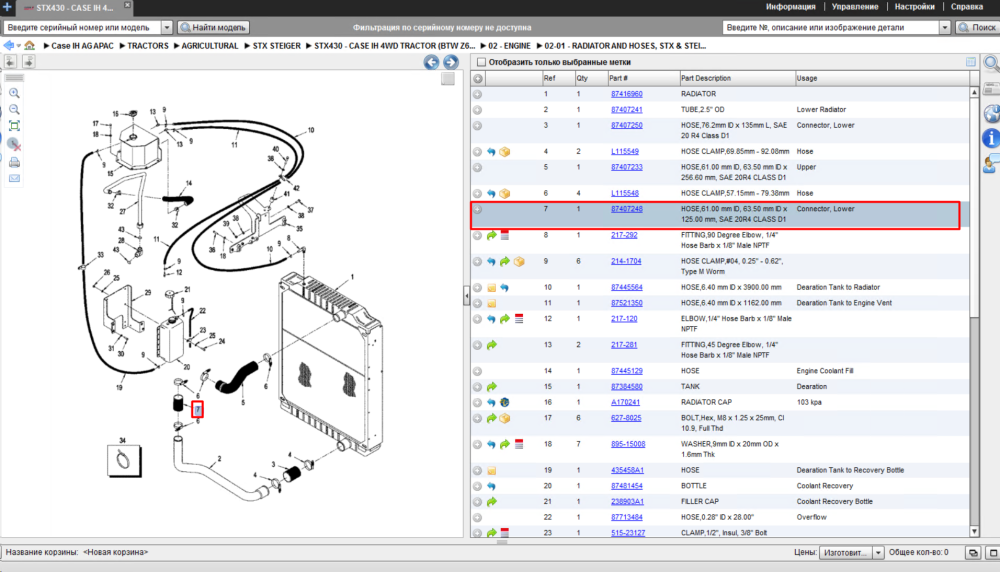1000x572 pixels.
Task: Open part search field dropdown arrow
Action: (x=945, y=27)
